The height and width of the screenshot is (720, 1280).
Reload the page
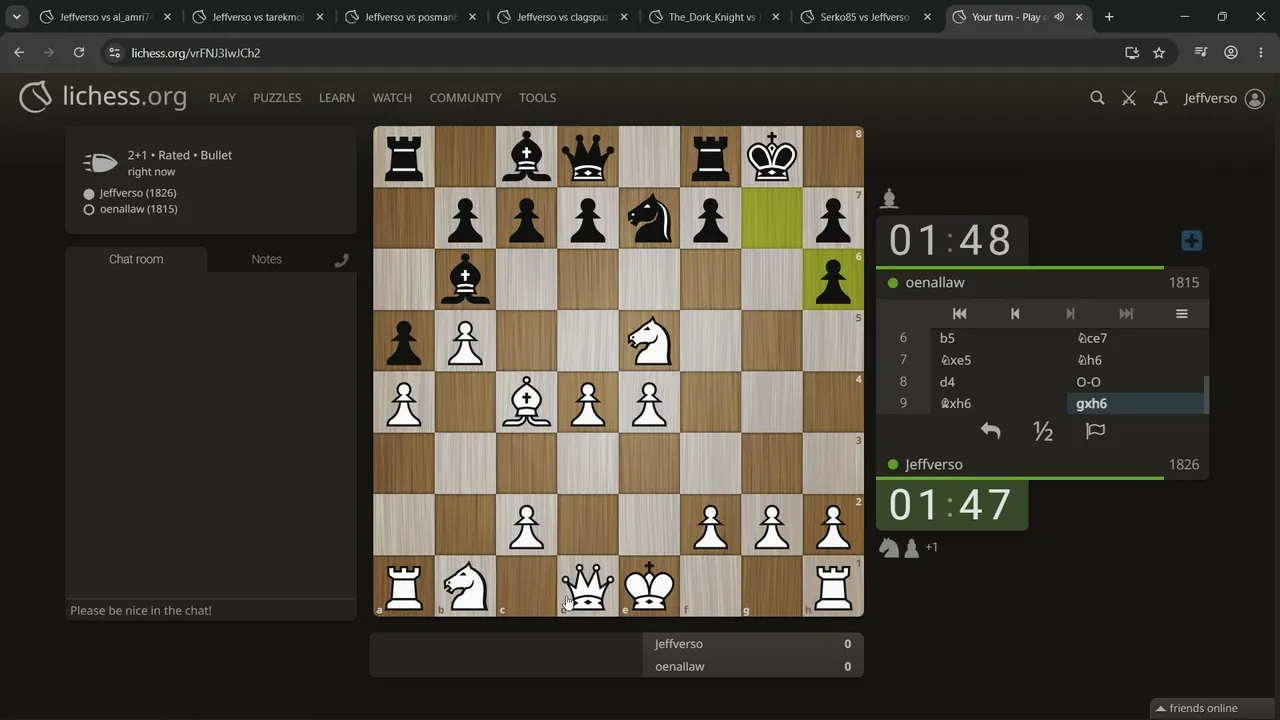(x=79, y=53)
